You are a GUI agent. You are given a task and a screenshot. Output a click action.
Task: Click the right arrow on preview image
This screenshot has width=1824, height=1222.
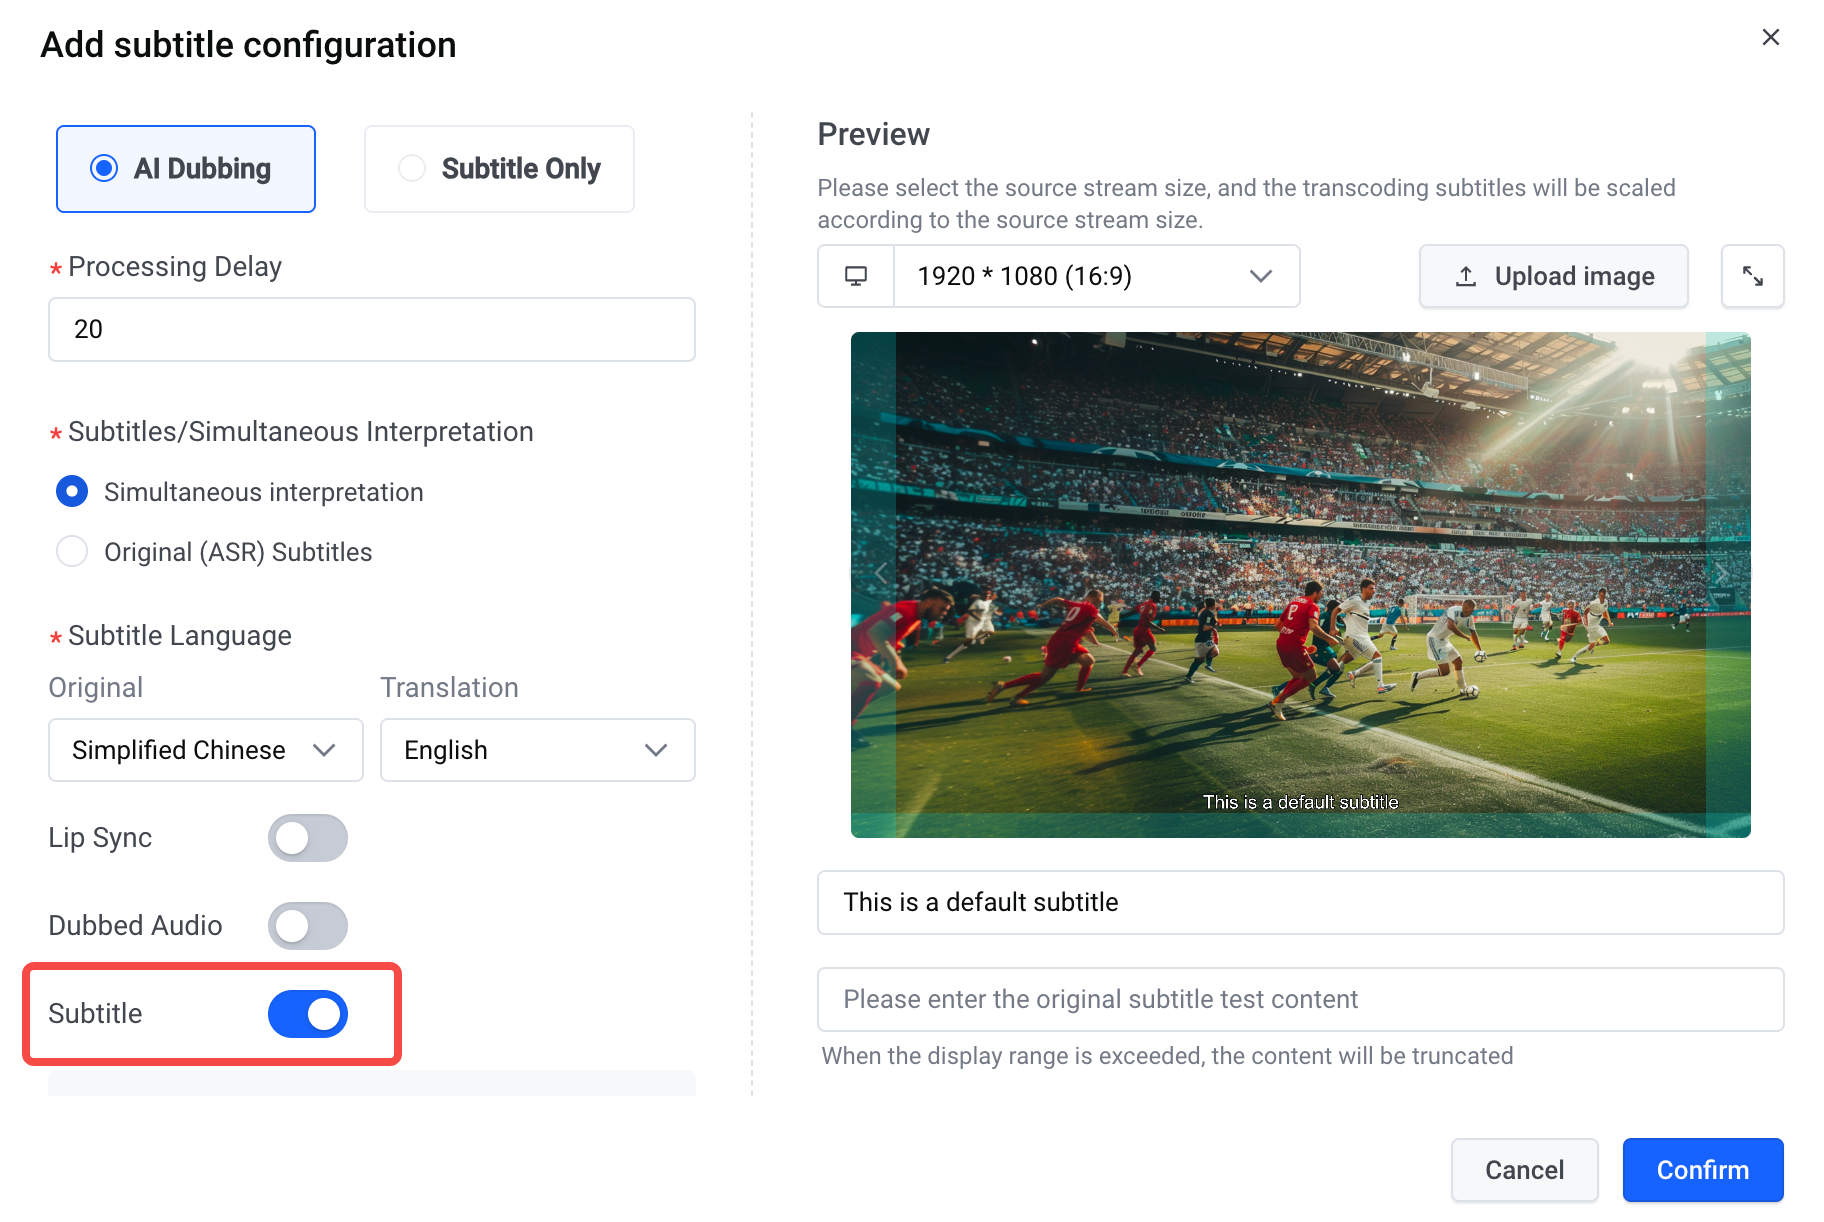(x=1721, y=573)
